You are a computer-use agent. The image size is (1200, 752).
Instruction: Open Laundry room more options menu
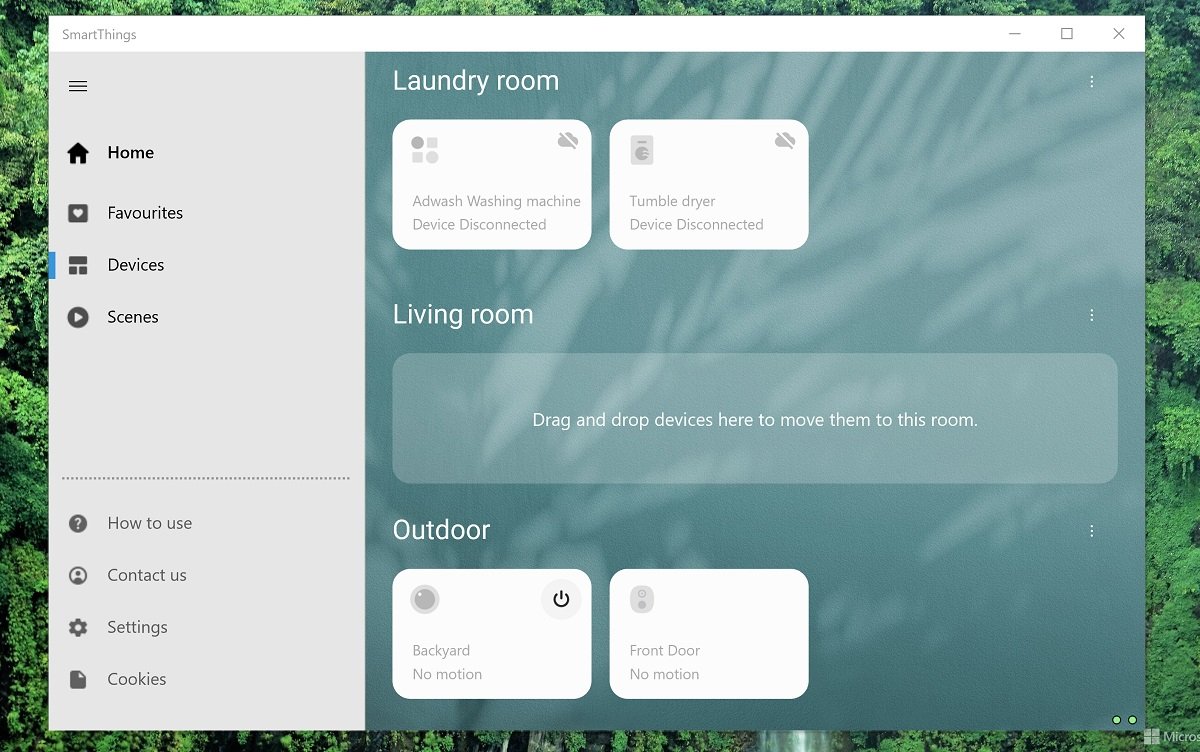tap(1092, 82)
